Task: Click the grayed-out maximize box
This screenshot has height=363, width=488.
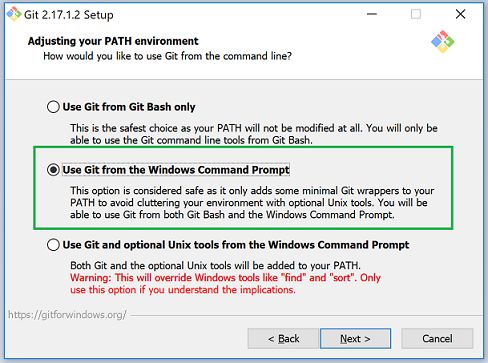Action: click(416, 14)
